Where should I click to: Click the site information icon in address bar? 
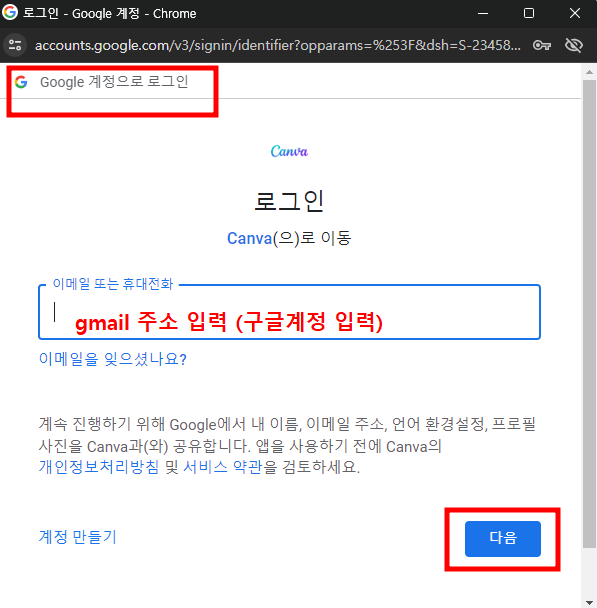coord(15,45)
